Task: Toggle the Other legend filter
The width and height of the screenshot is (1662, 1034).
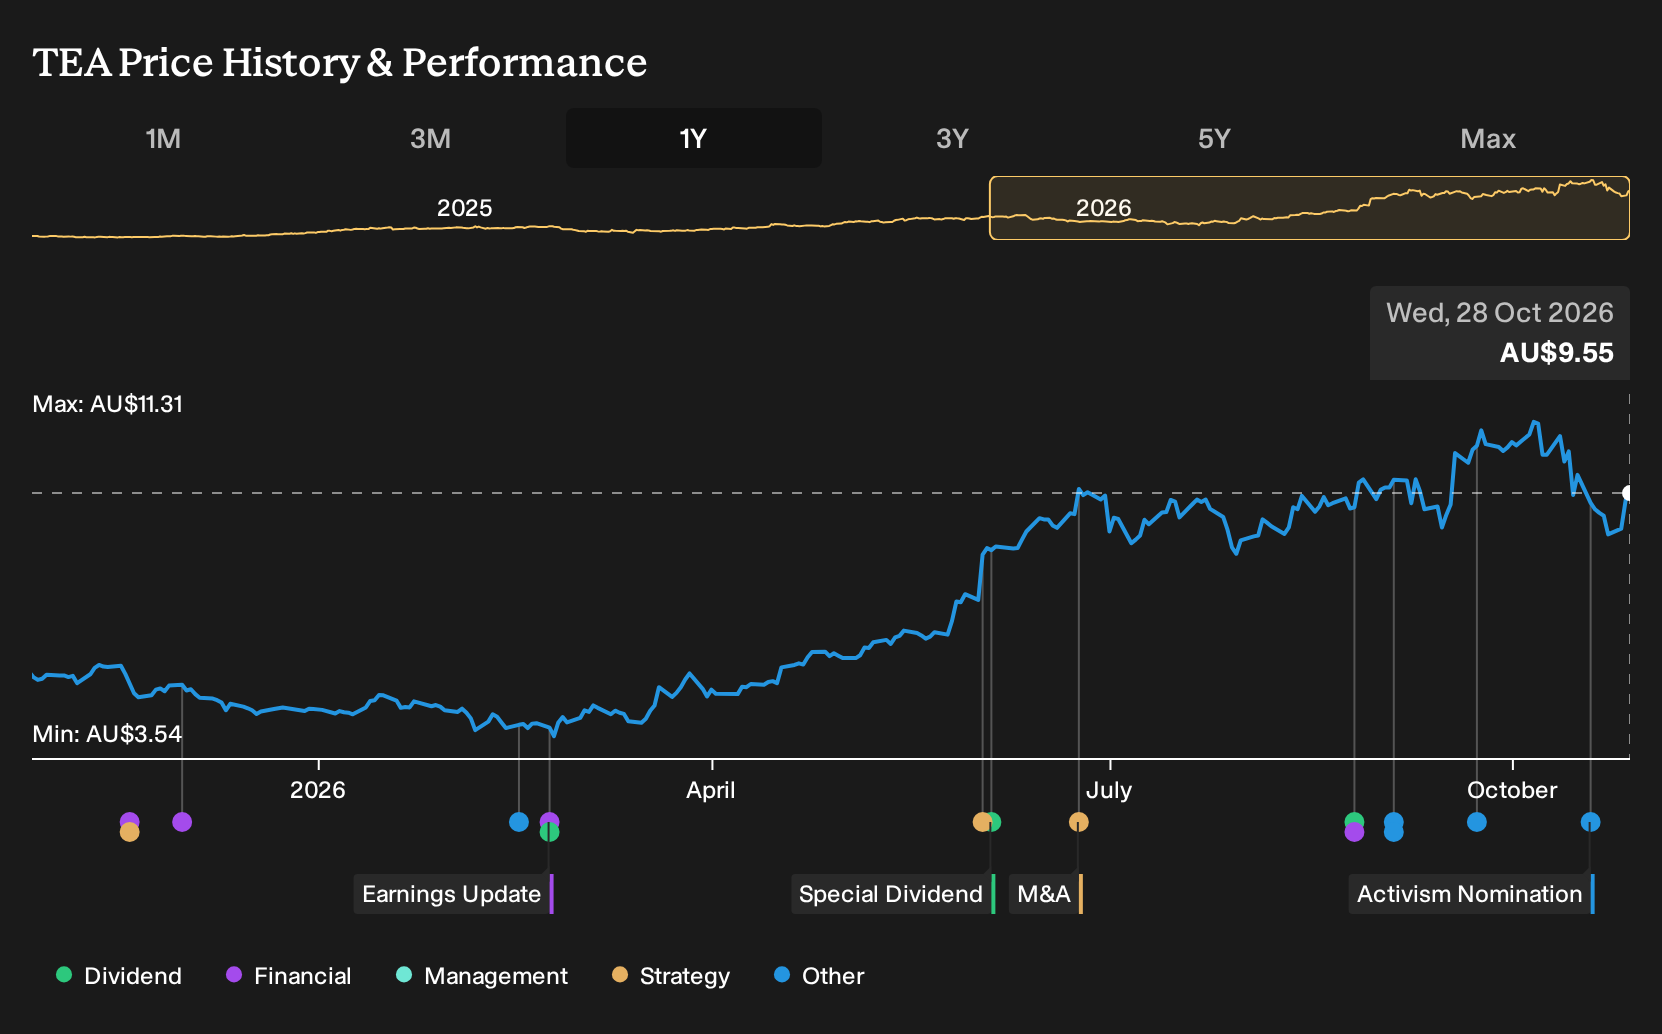Action: [819, 975]
